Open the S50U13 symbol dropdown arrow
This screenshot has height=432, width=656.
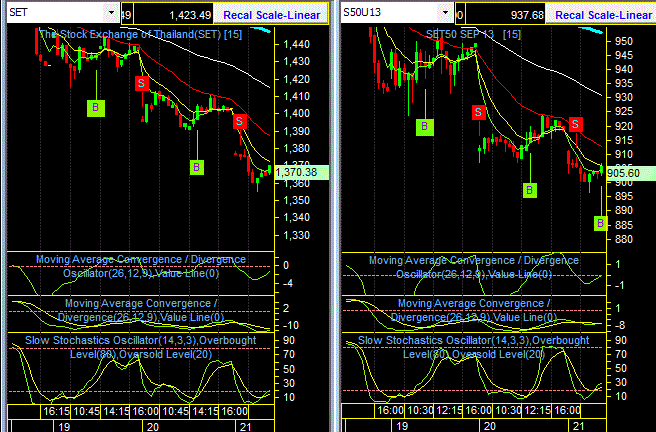[445, 13]
